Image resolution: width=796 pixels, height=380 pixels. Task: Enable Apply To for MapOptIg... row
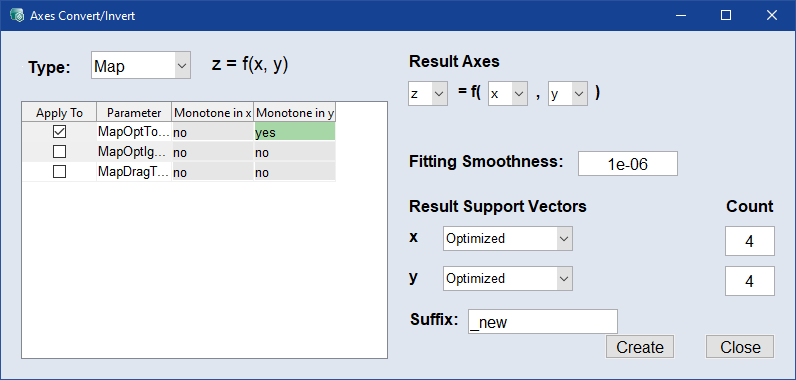[x=59, y=152]
